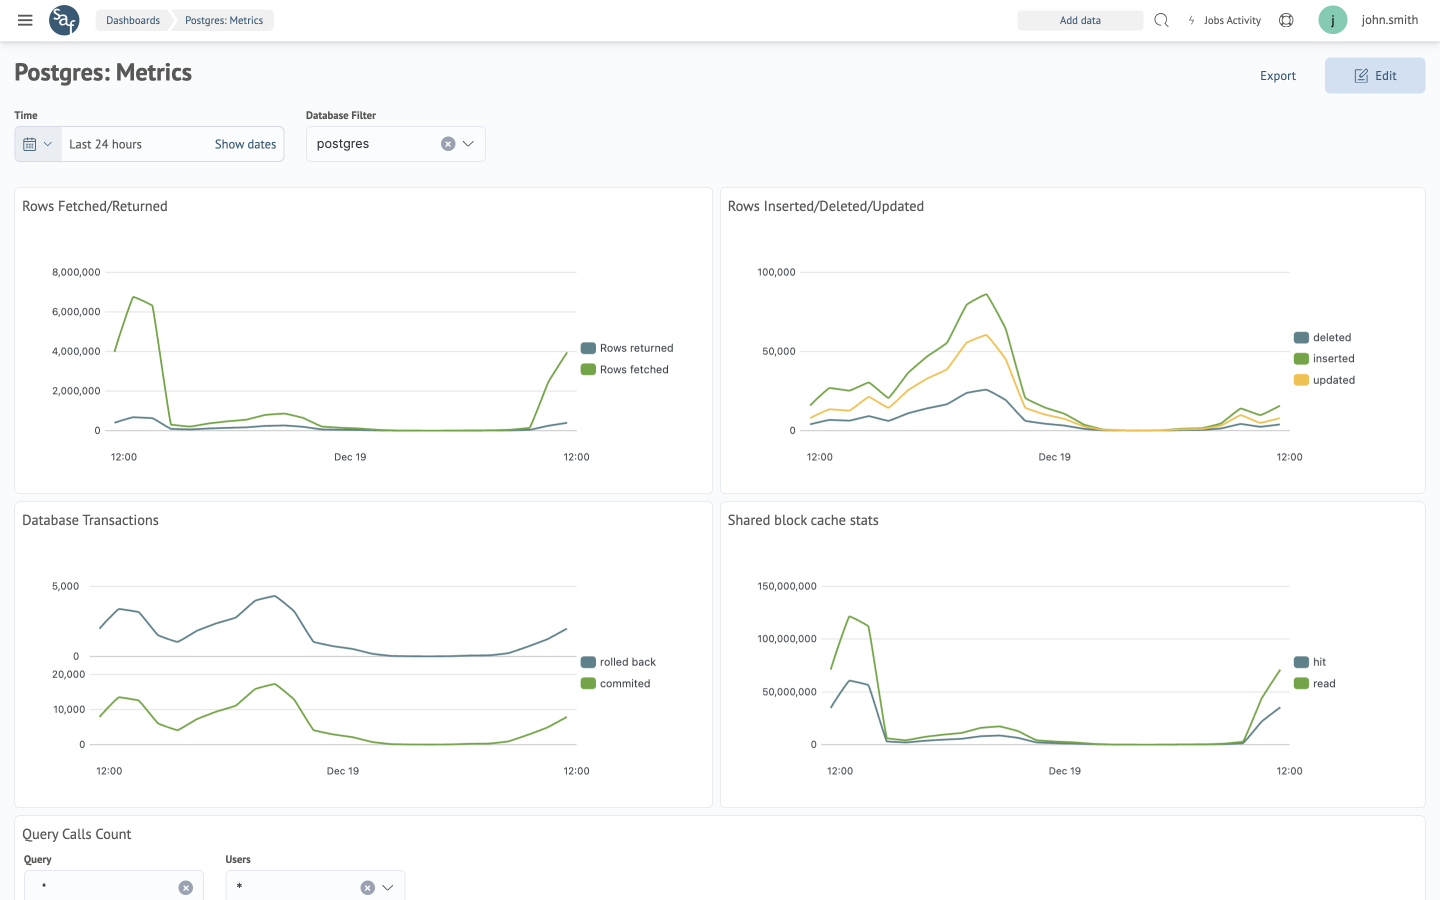Click Show dates in time picker

(x=245, y=144)
